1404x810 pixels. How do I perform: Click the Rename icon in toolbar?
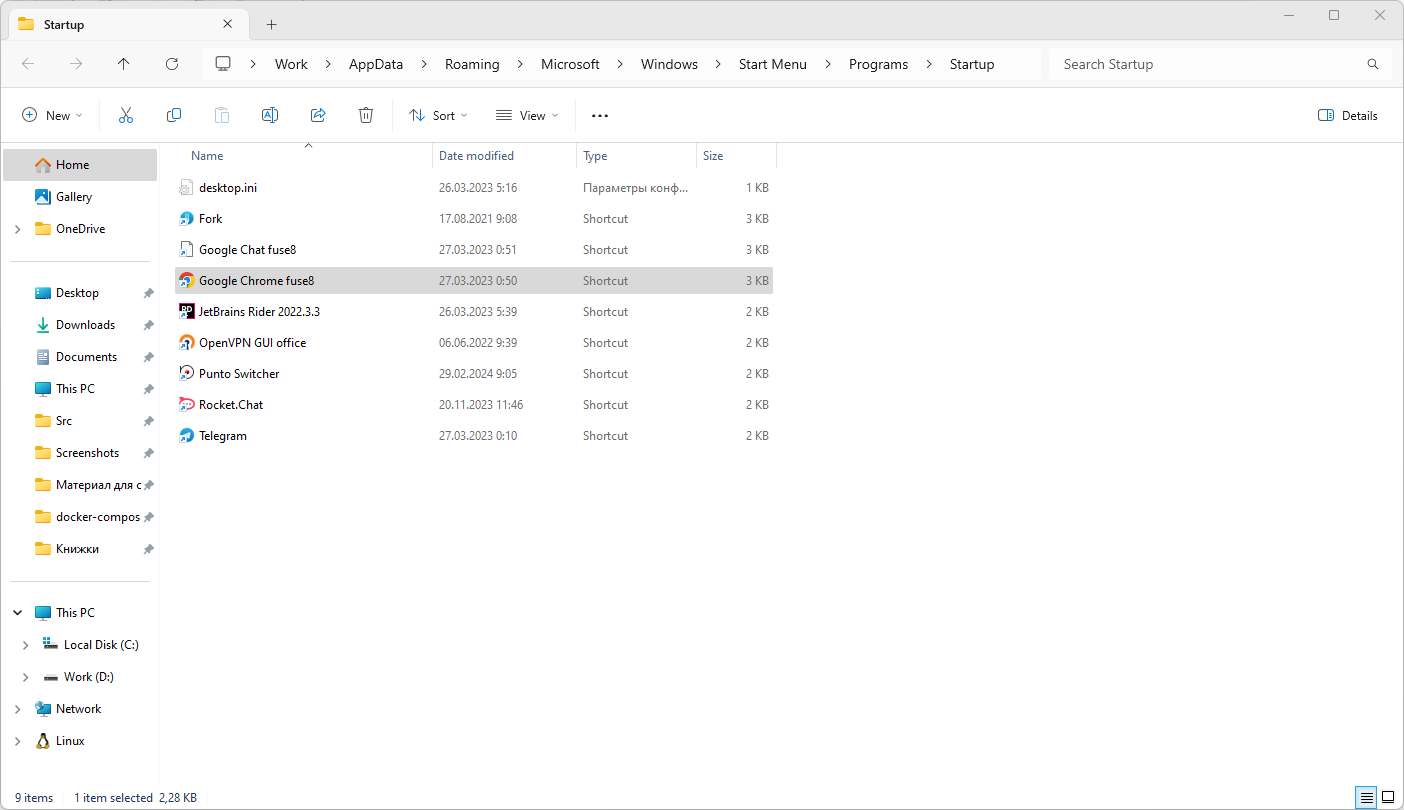(x=270, y=116)
